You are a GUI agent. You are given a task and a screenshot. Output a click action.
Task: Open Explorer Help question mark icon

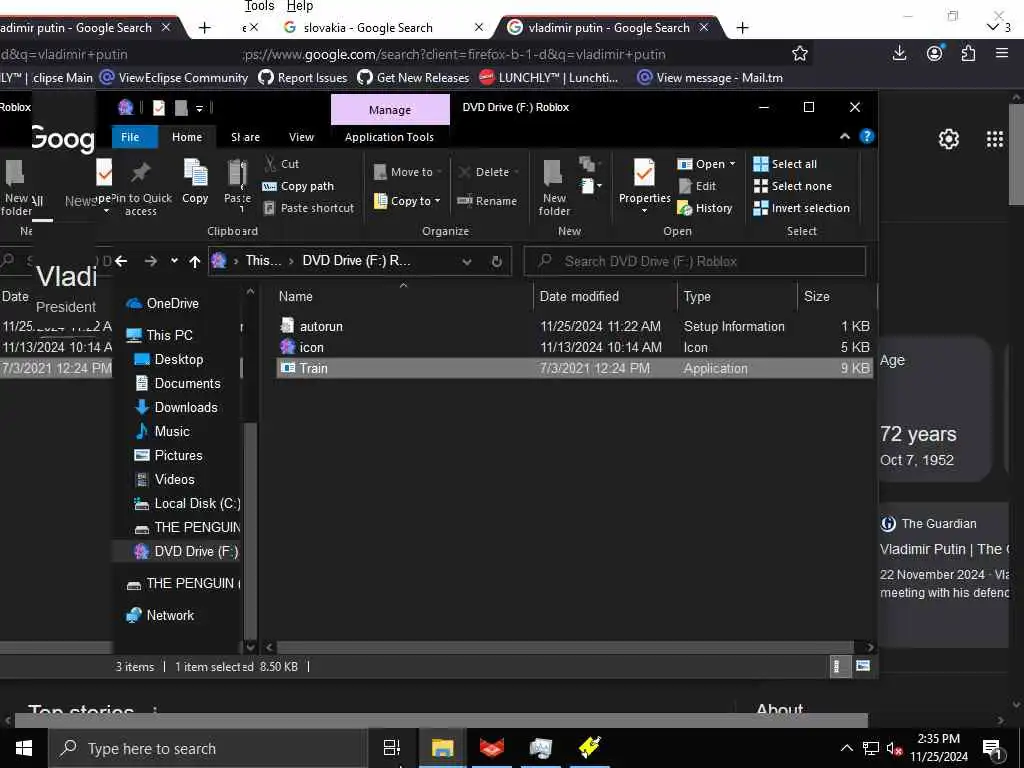click(x=867, y=136)
